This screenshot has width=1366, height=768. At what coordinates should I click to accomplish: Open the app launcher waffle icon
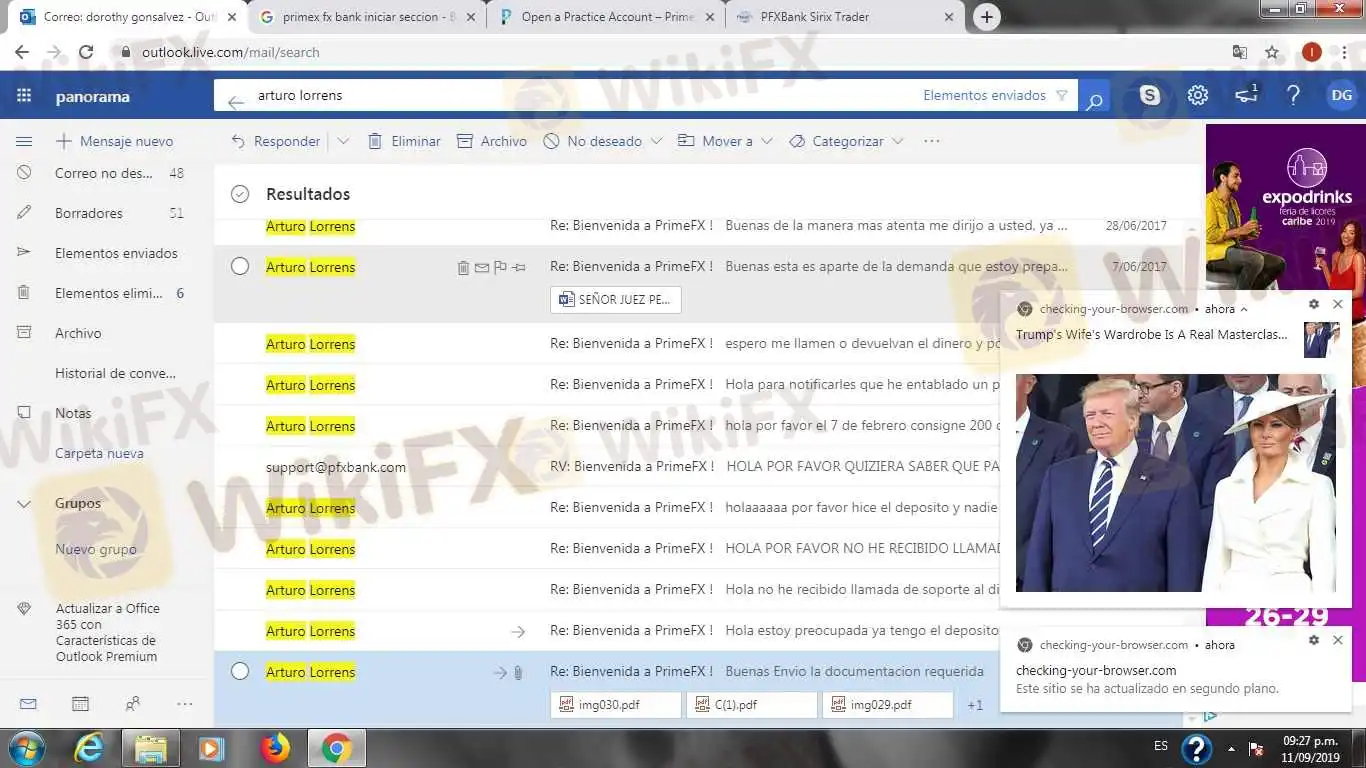pos(24,96)
